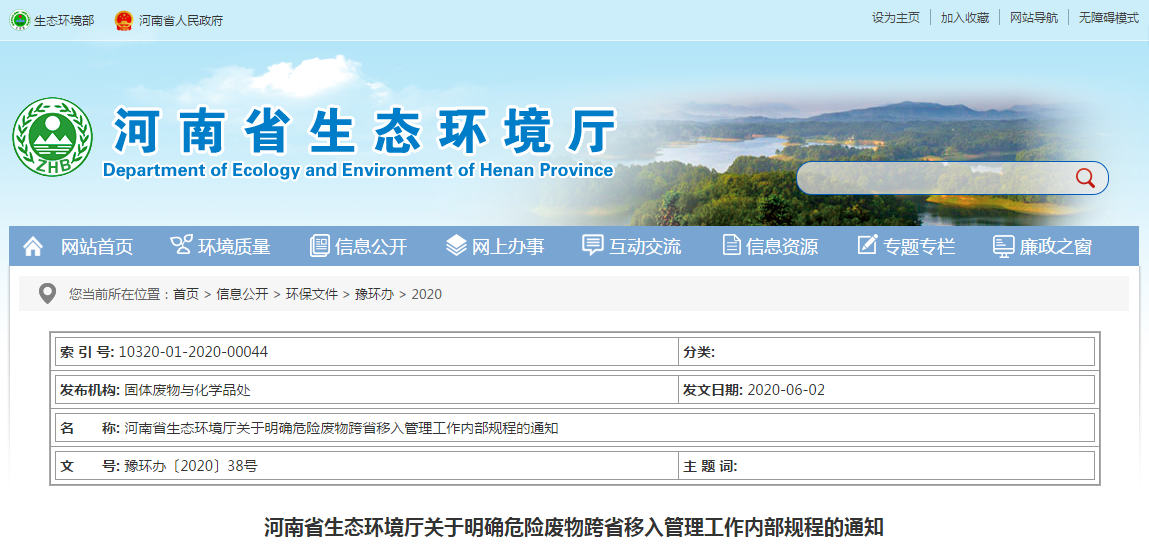Go to 信息公开 in breadcrumb
The width and height of the screenshot is (1149, 559).
point(243,295)
